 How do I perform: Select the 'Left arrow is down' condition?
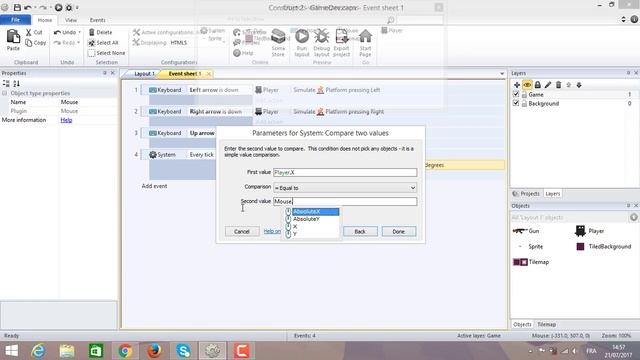(x=214, y=90)
